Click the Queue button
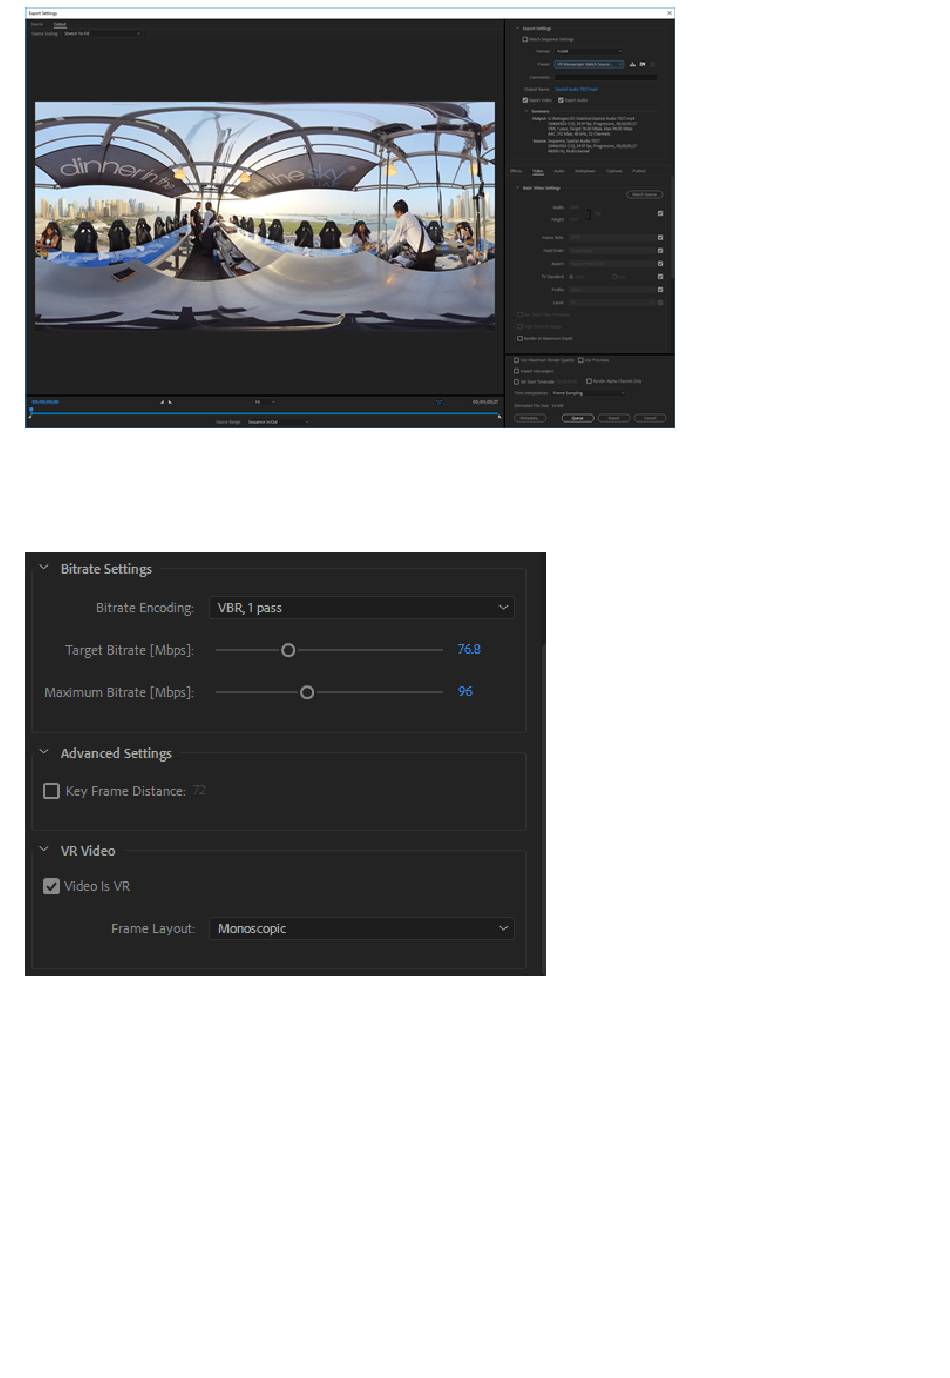The width and height of the screenshot is (950, 1378). 577,418
